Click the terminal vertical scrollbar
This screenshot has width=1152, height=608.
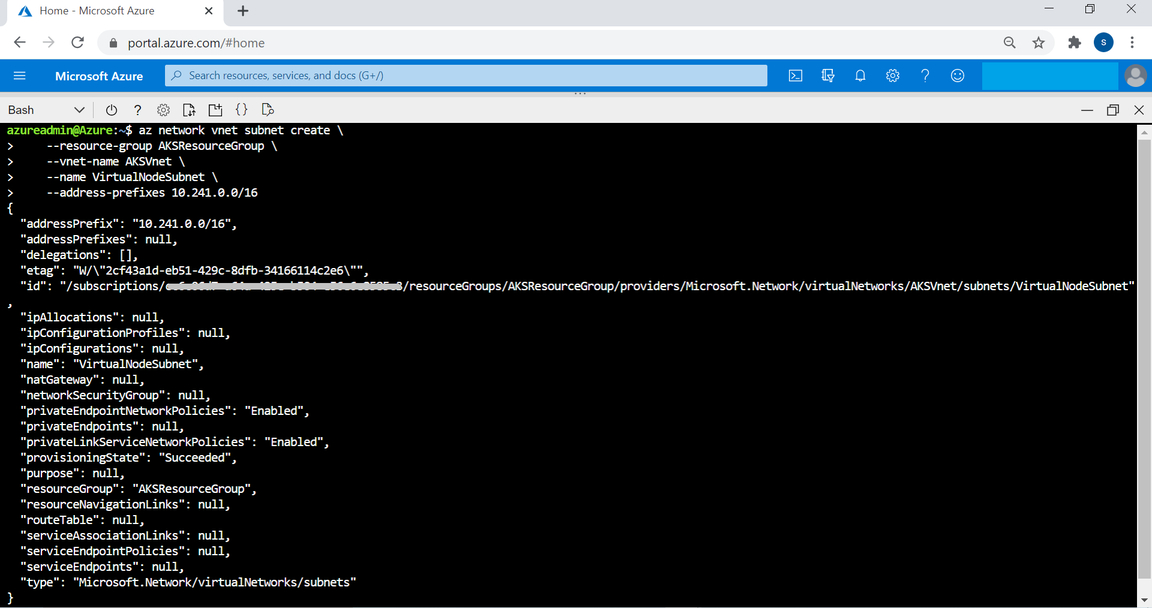click(x=1144, y=360)
